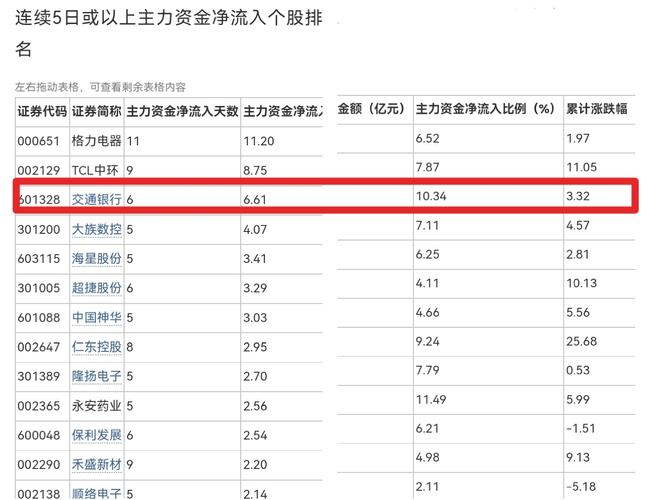Select the 连续5日或以上主力资金净流入个股排名 title
Image resolution: width=650 pixels, height=500 pixels.
[168, 33]
